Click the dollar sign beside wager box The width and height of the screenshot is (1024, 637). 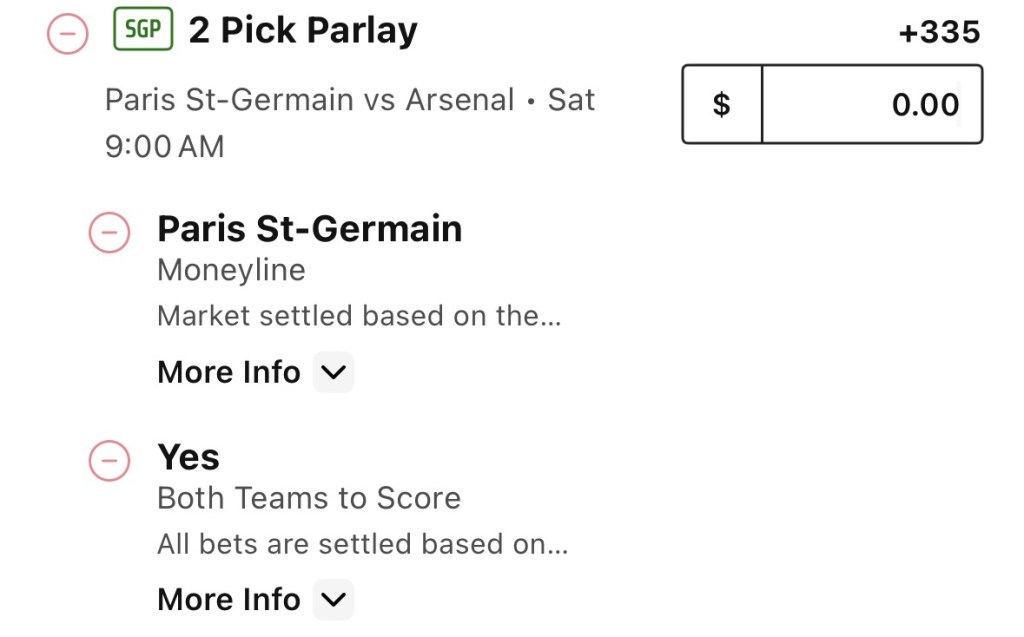[722, 105]
